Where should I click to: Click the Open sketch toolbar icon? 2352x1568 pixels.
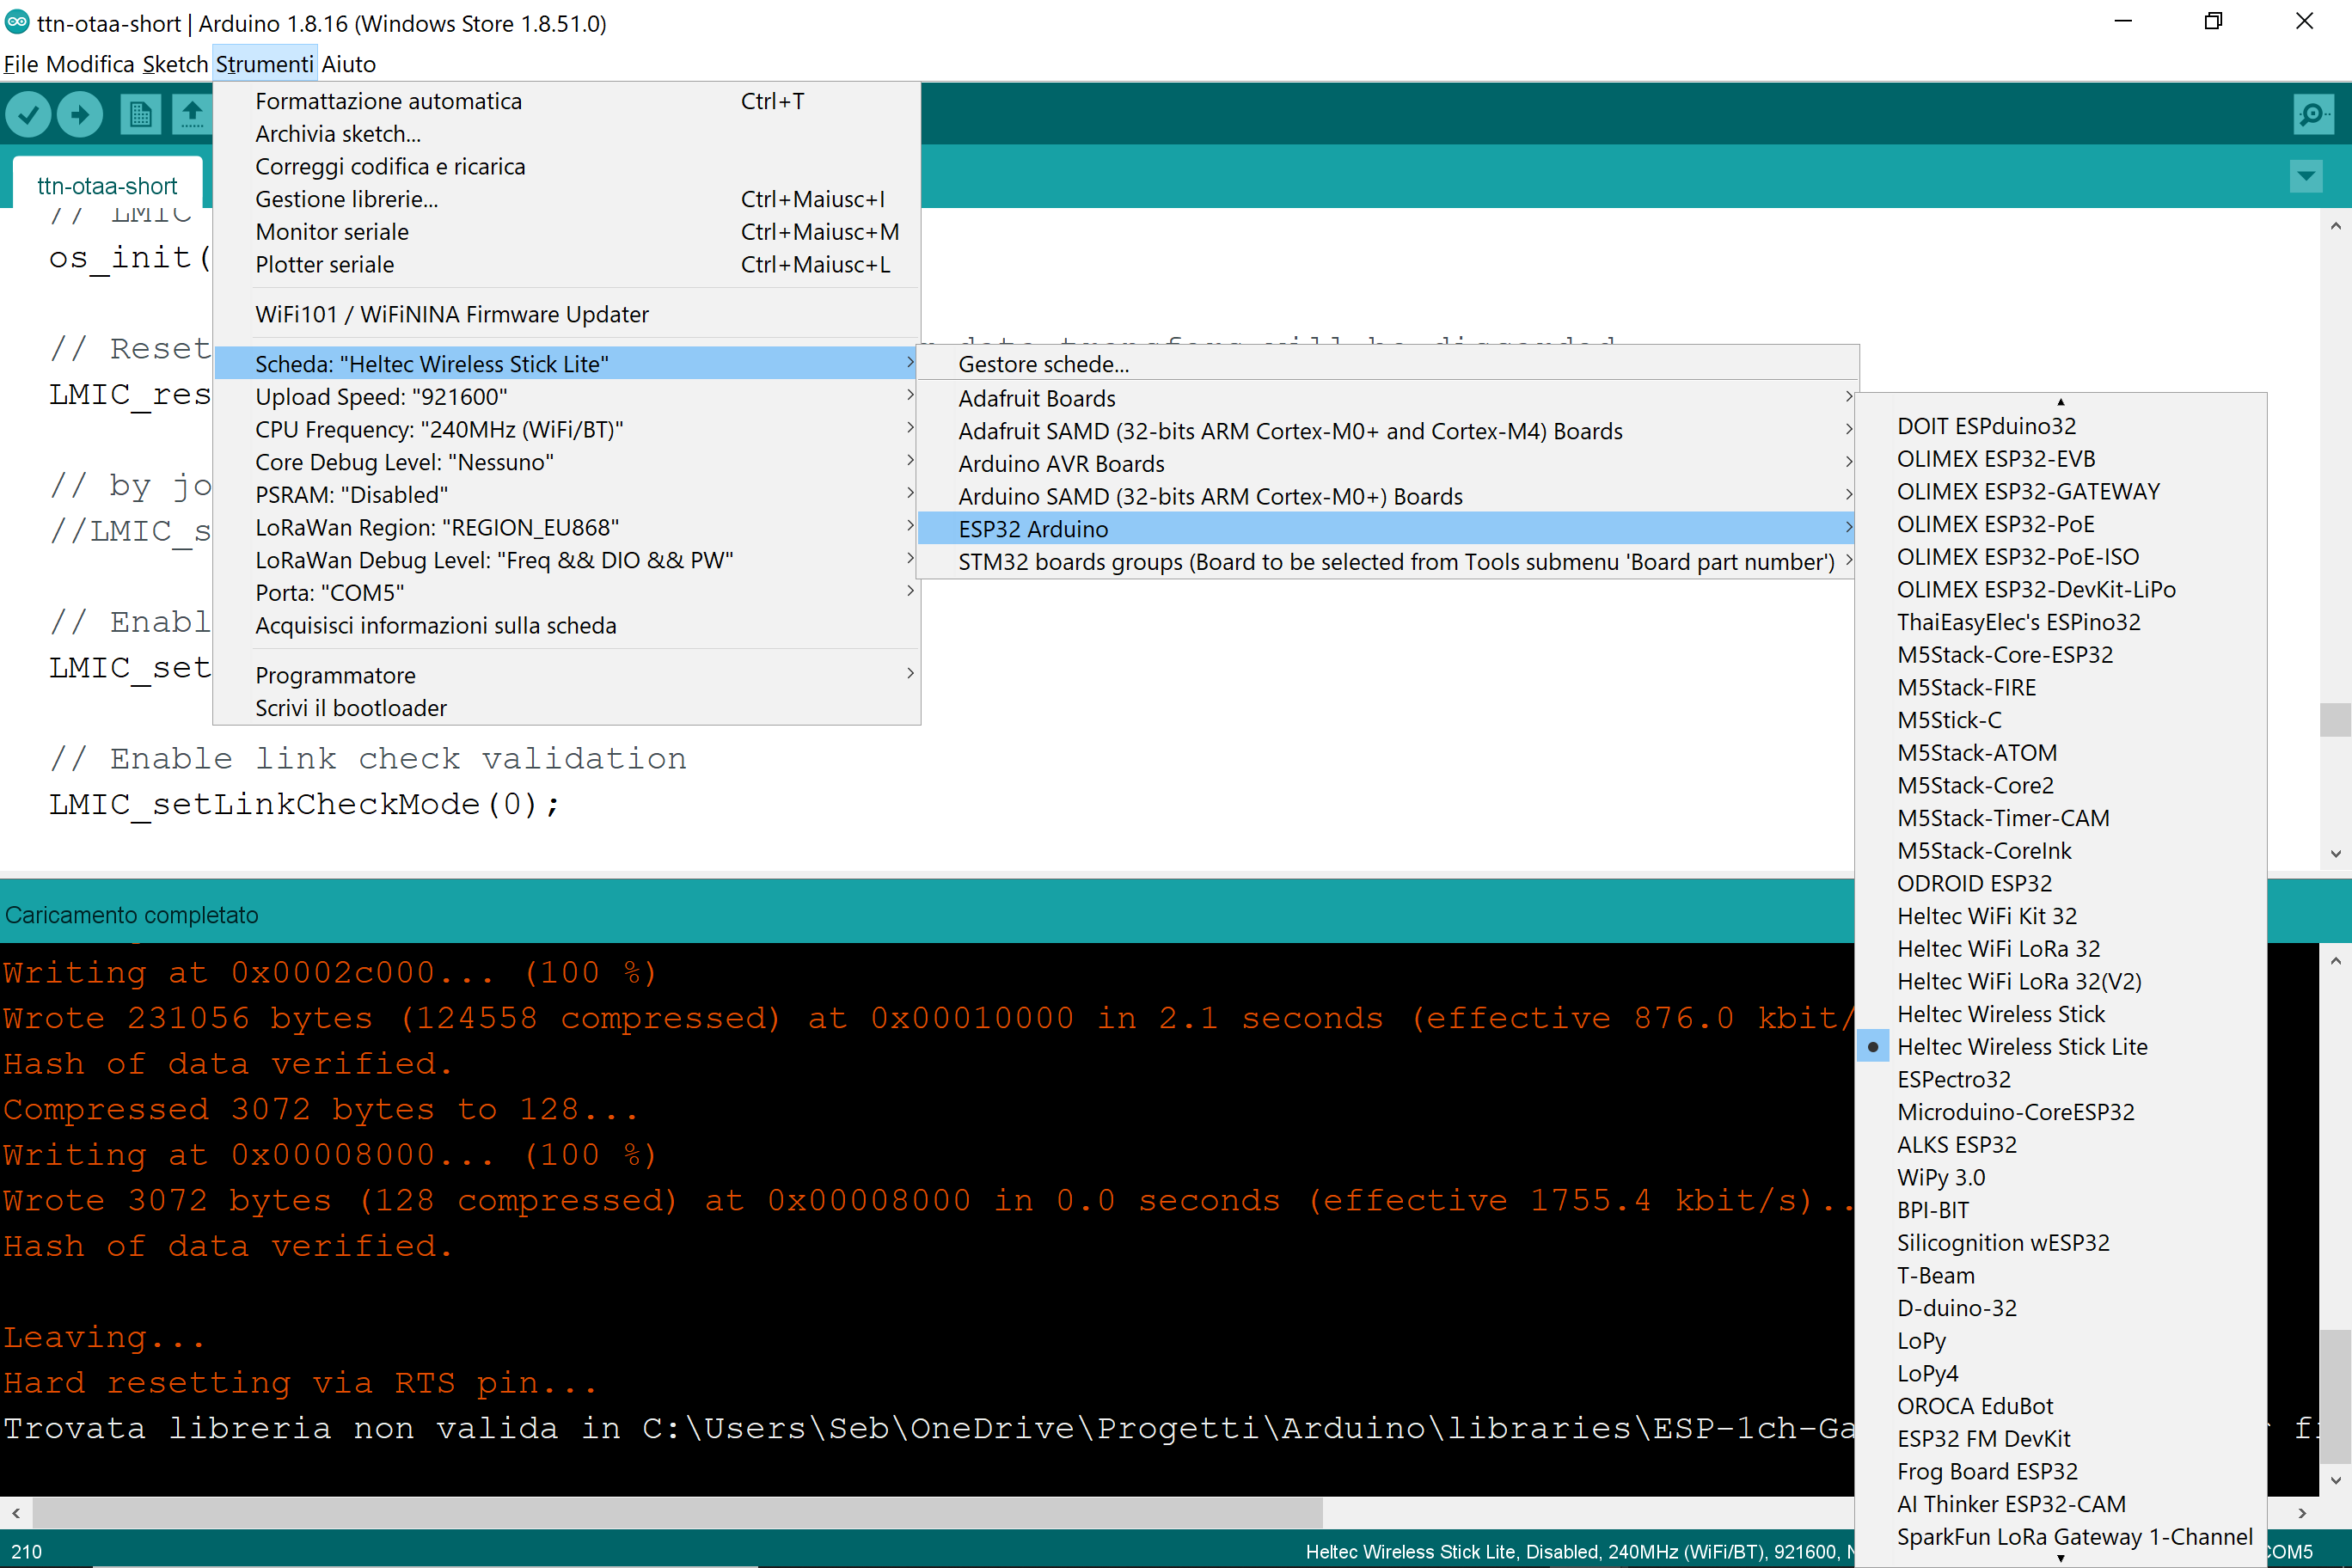(x=191, y=114)
